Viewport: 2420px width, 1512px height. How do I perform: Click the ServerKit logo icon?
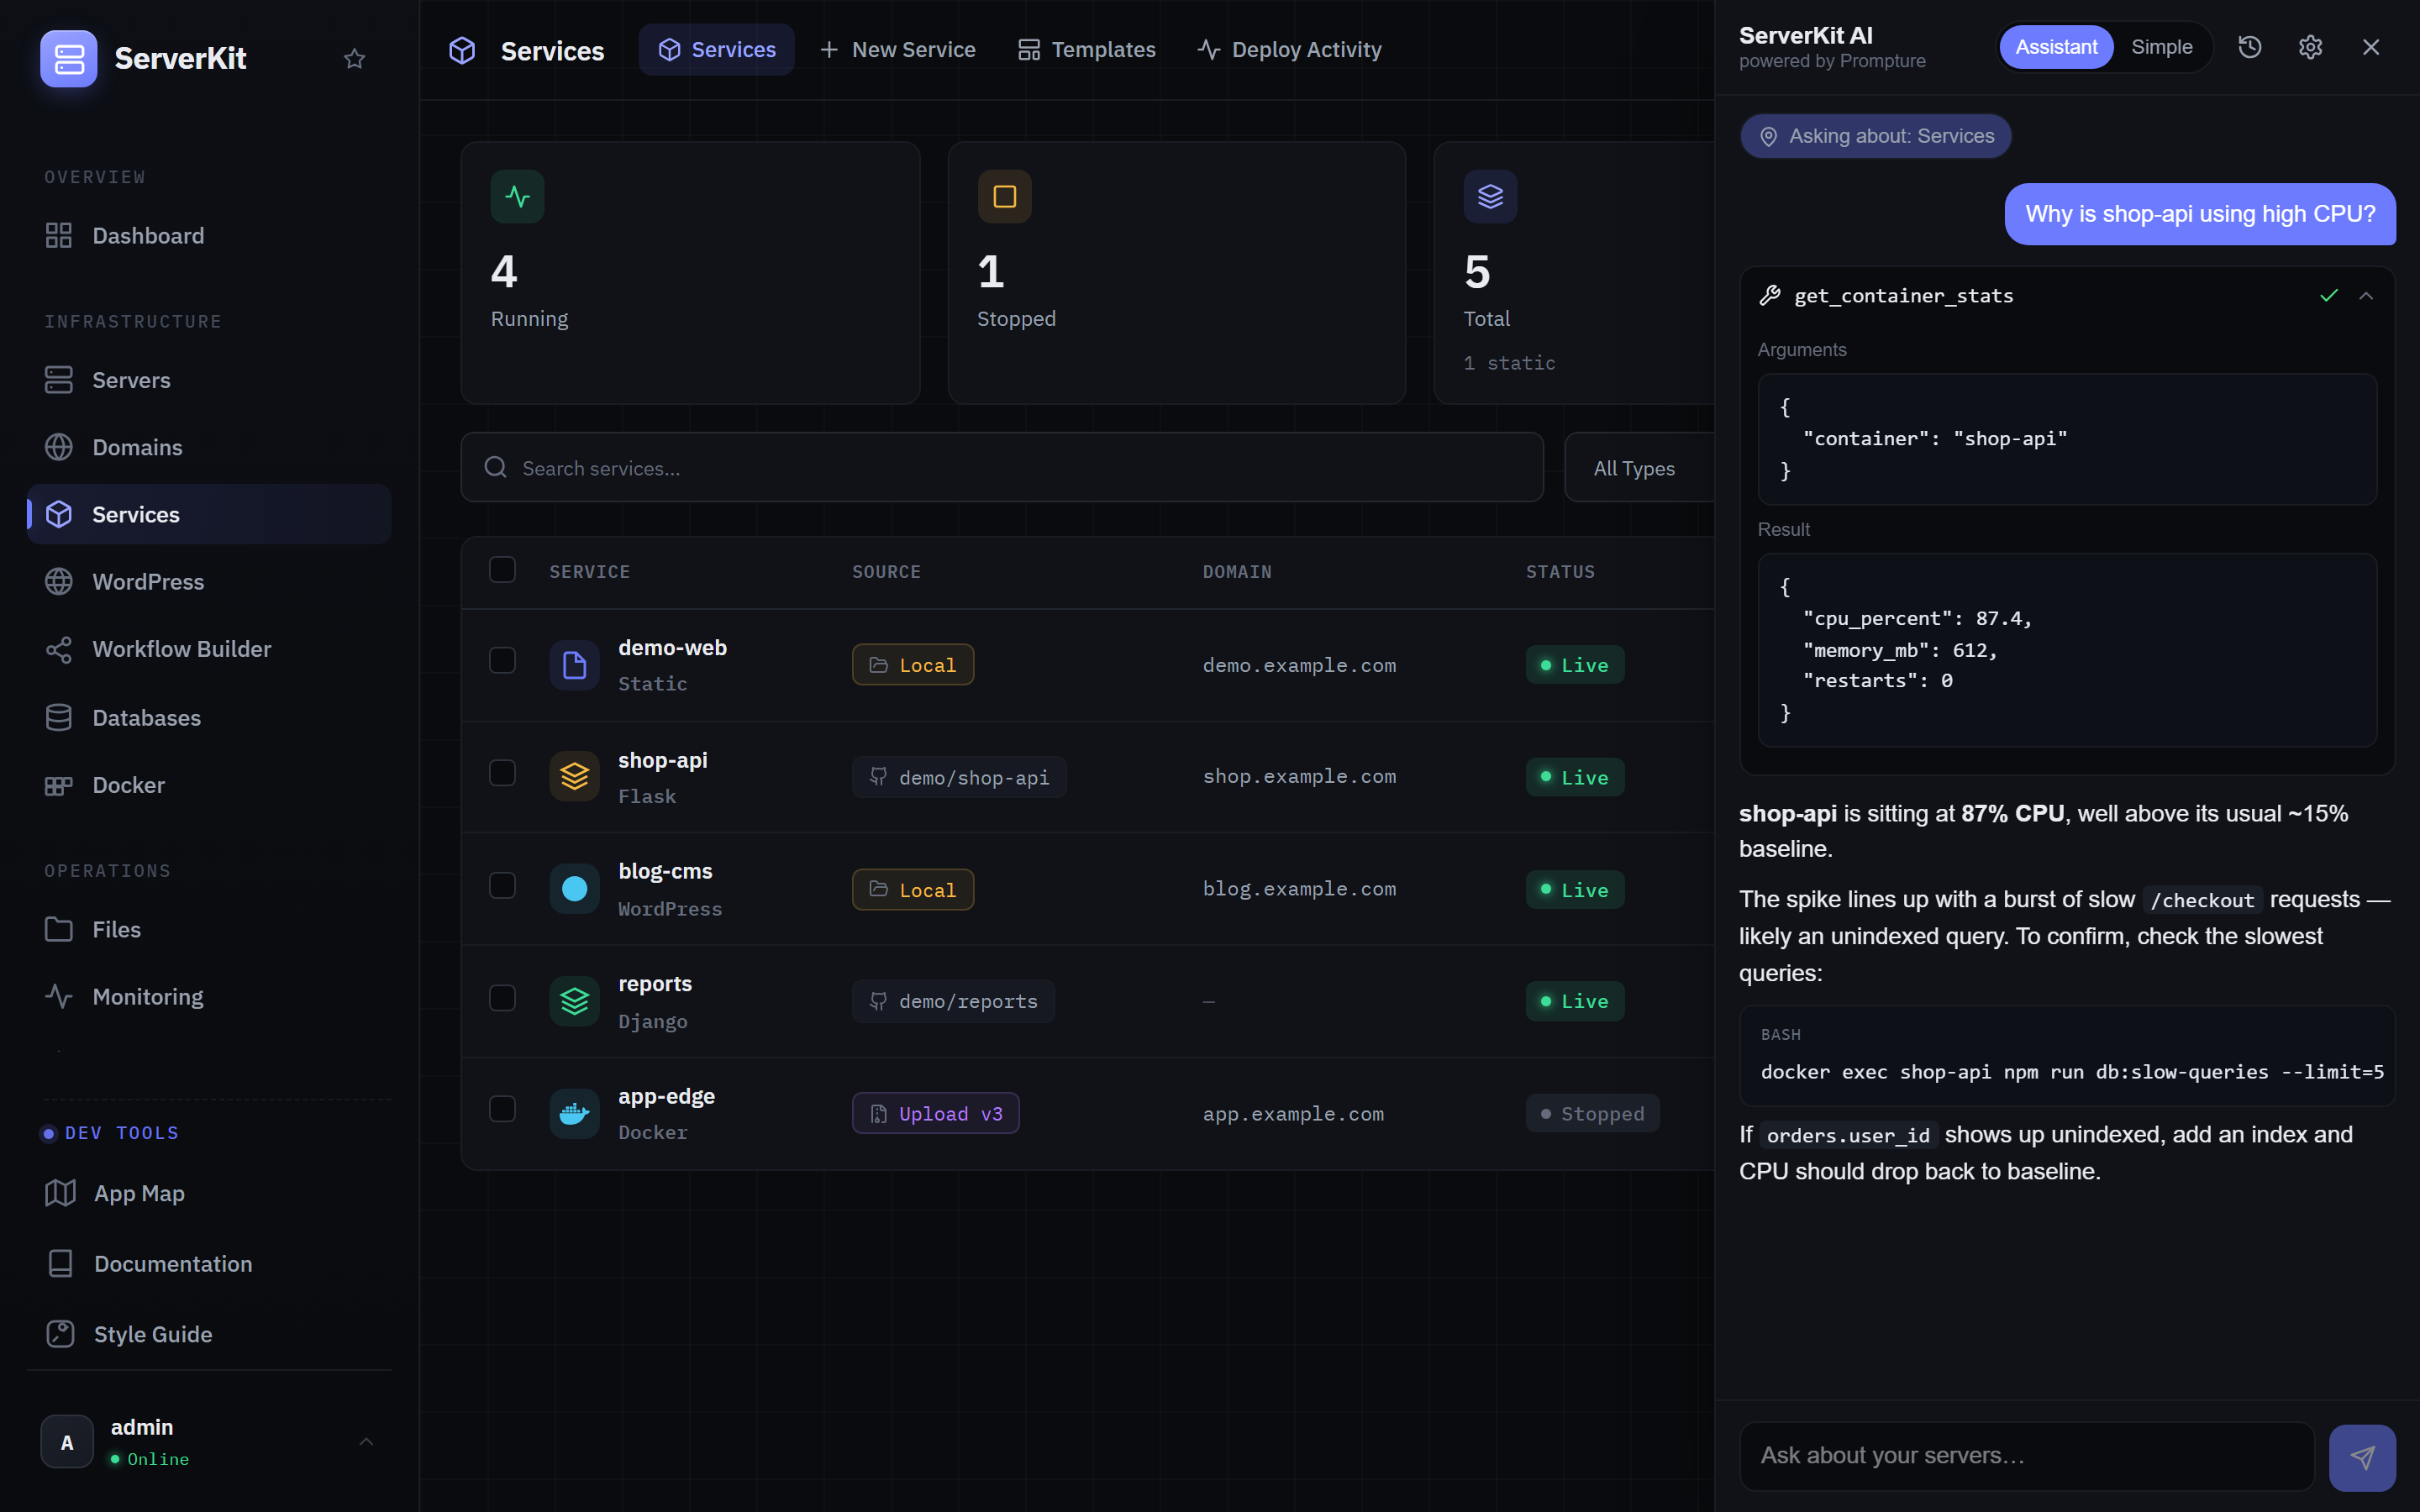click(68, 58)
